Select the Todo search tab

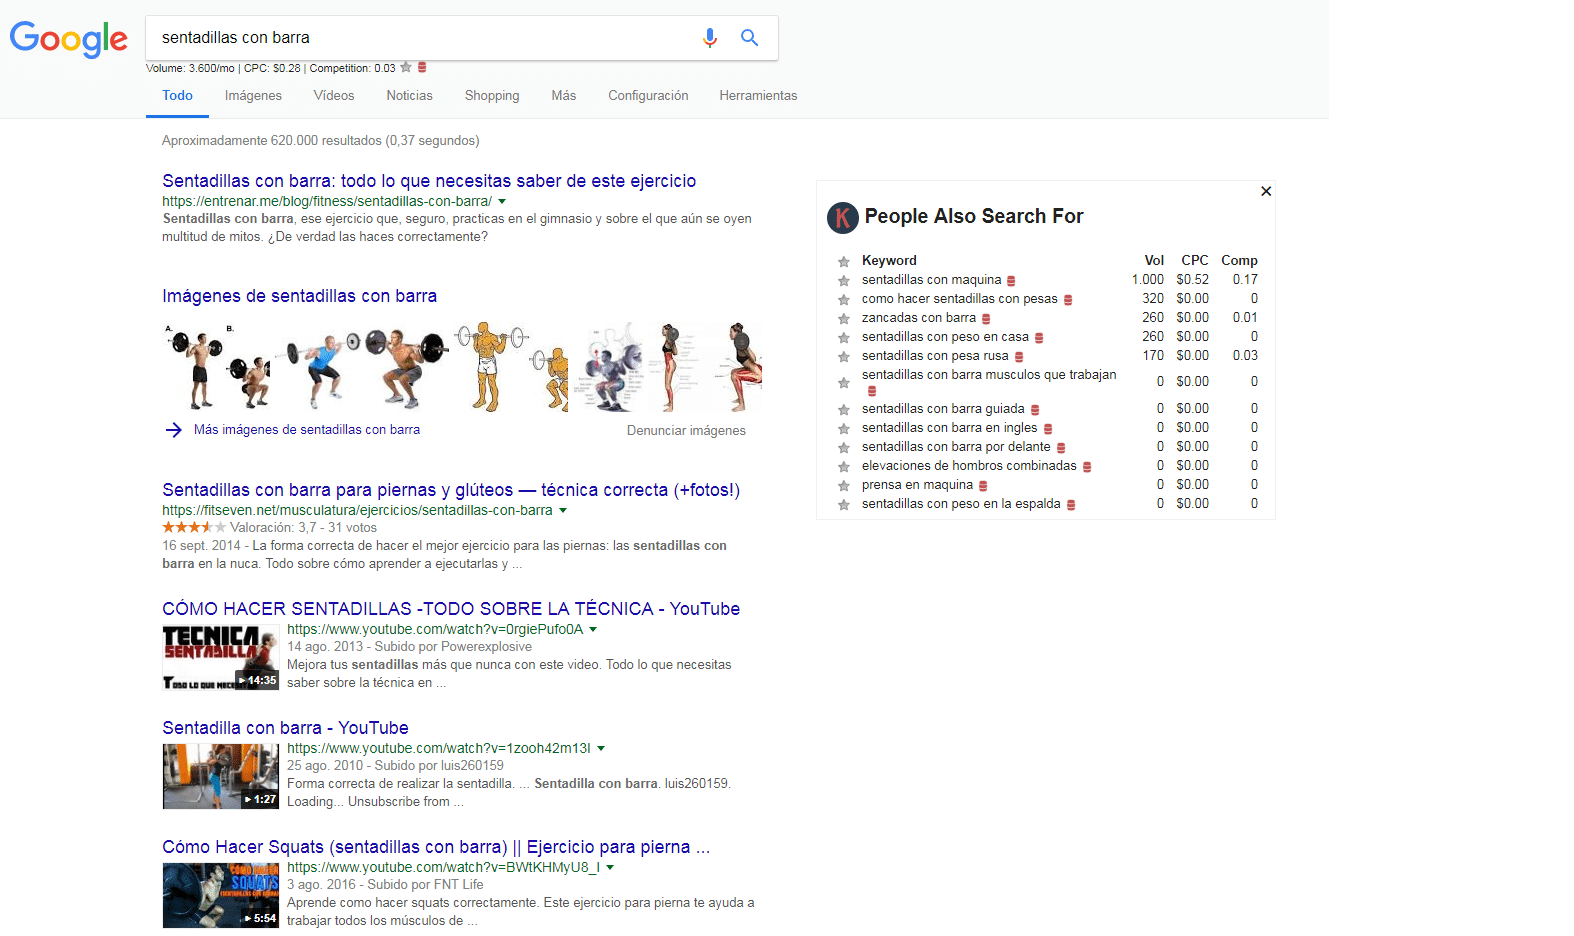coord(177,96)
